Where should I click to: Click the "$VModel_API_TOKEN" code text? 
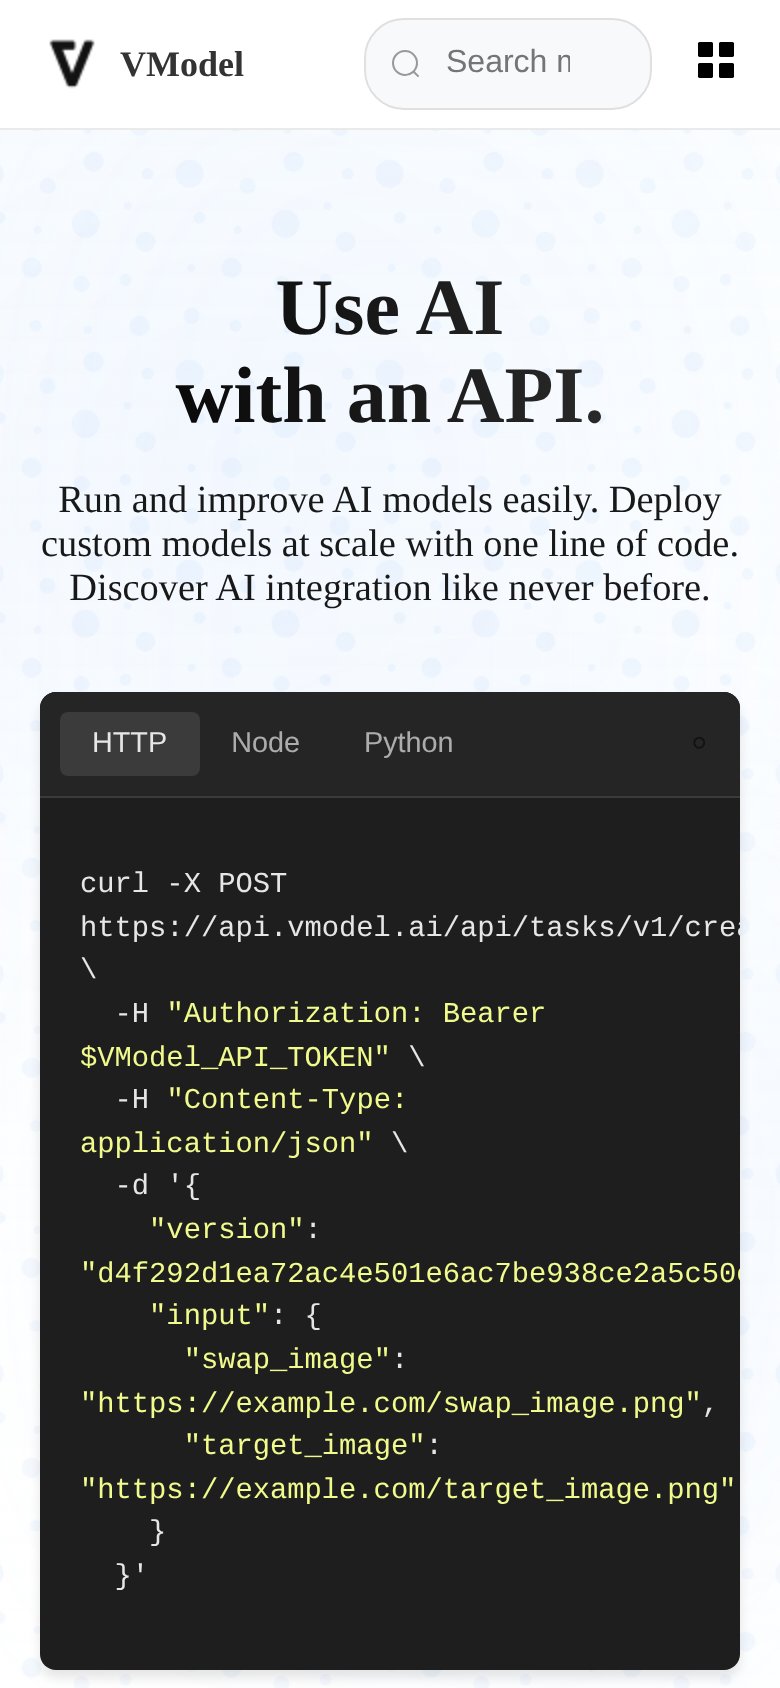tap(235, 1057)
